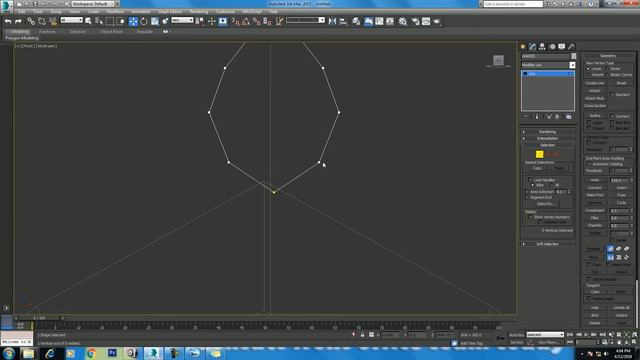
Task: Switch to the Freeform ribbon tab
Action: click(x=47, y=31)
